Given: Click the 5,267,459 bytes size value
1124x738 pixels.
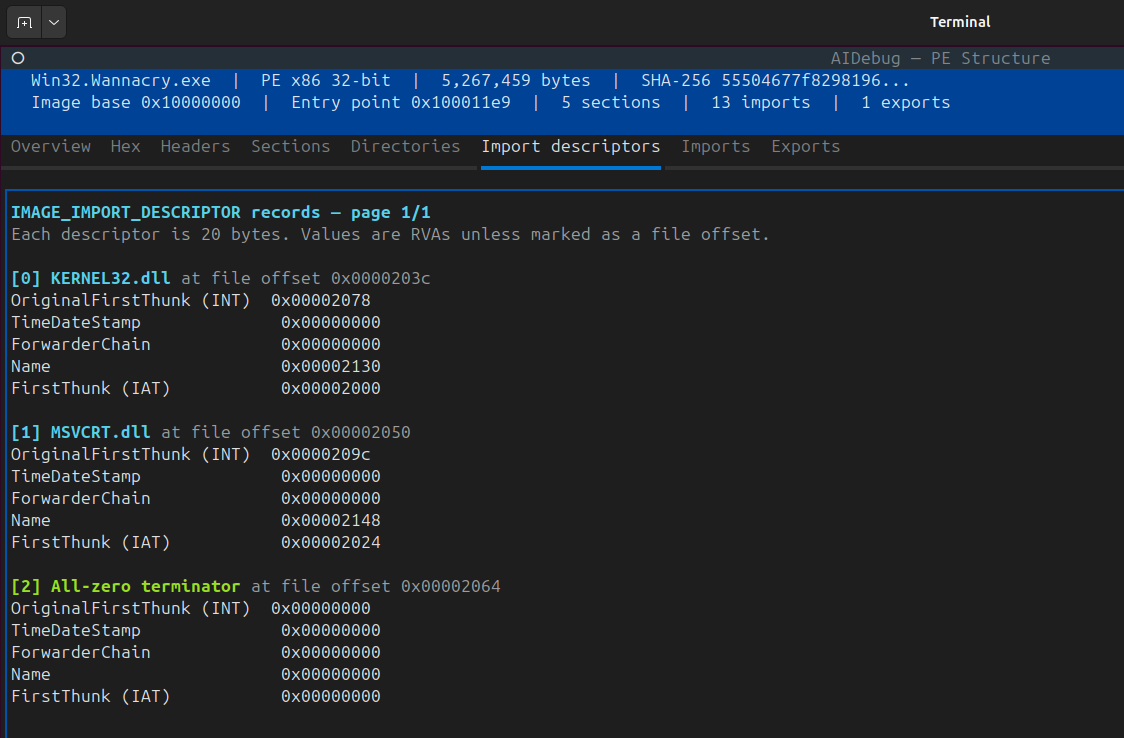Looking at the screenshot, I should click(x=515, y=80).
